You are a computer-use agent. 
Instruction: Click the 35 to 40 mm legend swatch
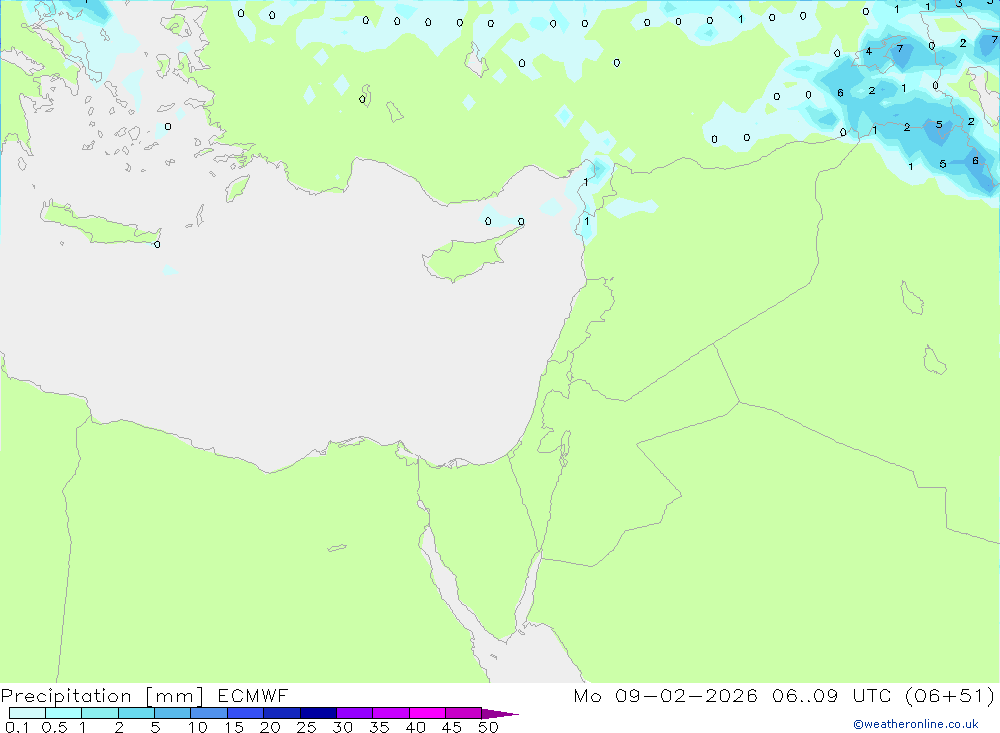coord(391,713)
